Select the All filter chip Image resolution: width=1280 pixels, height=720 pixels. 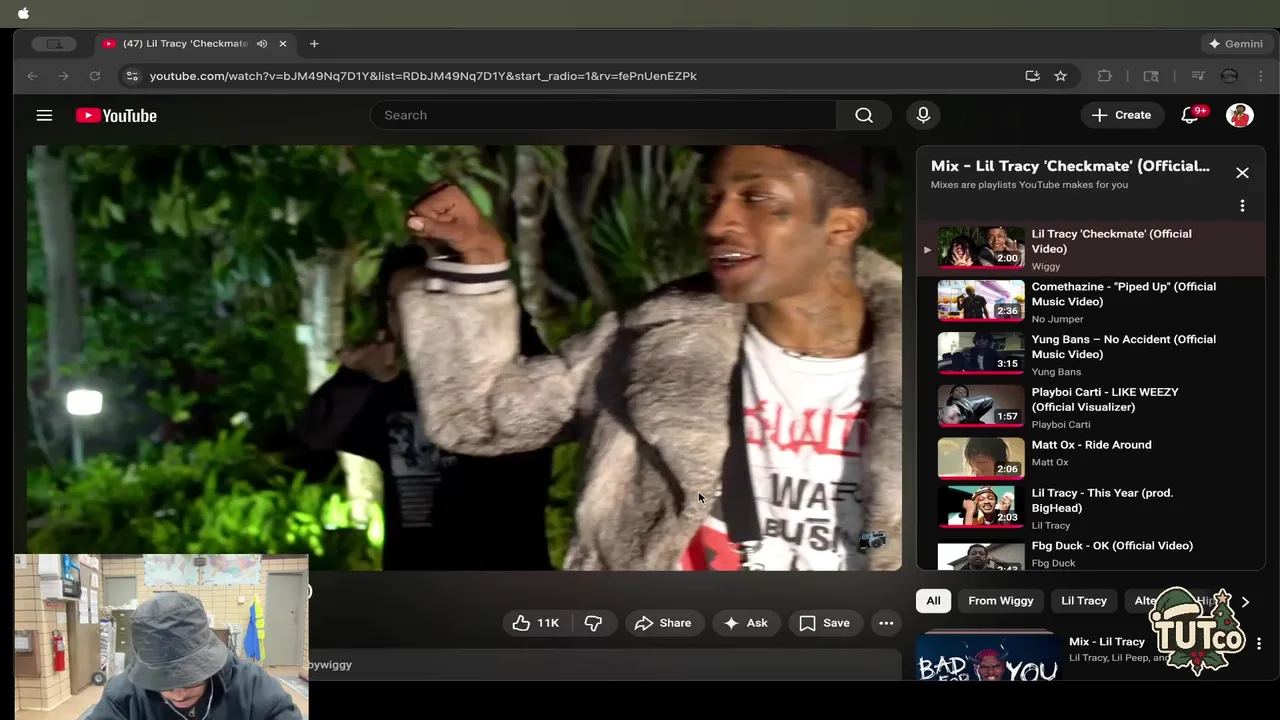pyautogui.click(x=933, y=601)
